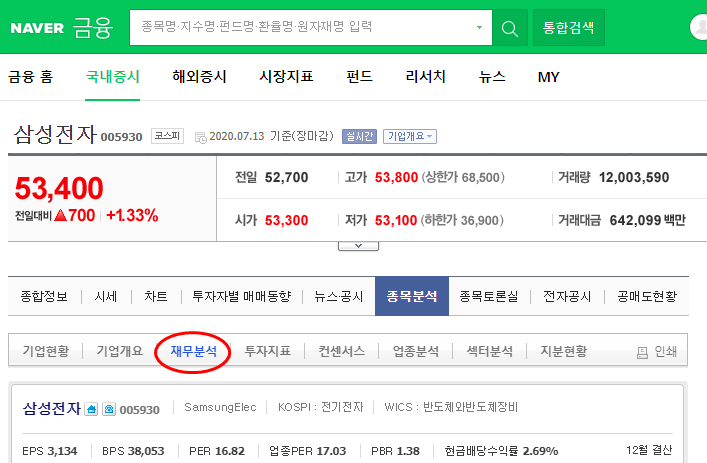Expand the price details chevron below the quote box
Image resolution: width=707 pixels, height=463 pixels.
pos(358,246)
